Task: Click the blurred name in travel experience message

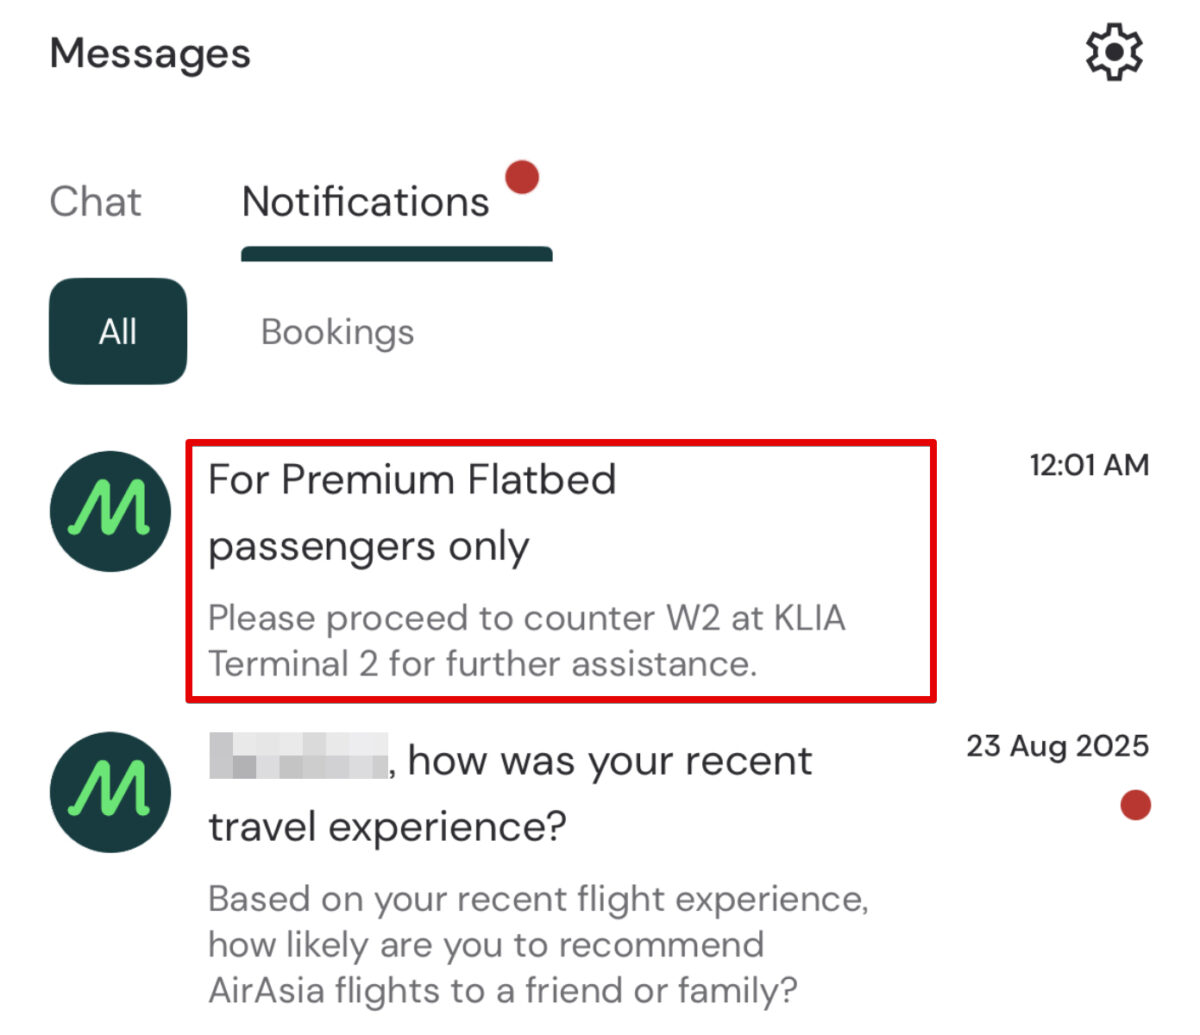Action: [298, 756]
